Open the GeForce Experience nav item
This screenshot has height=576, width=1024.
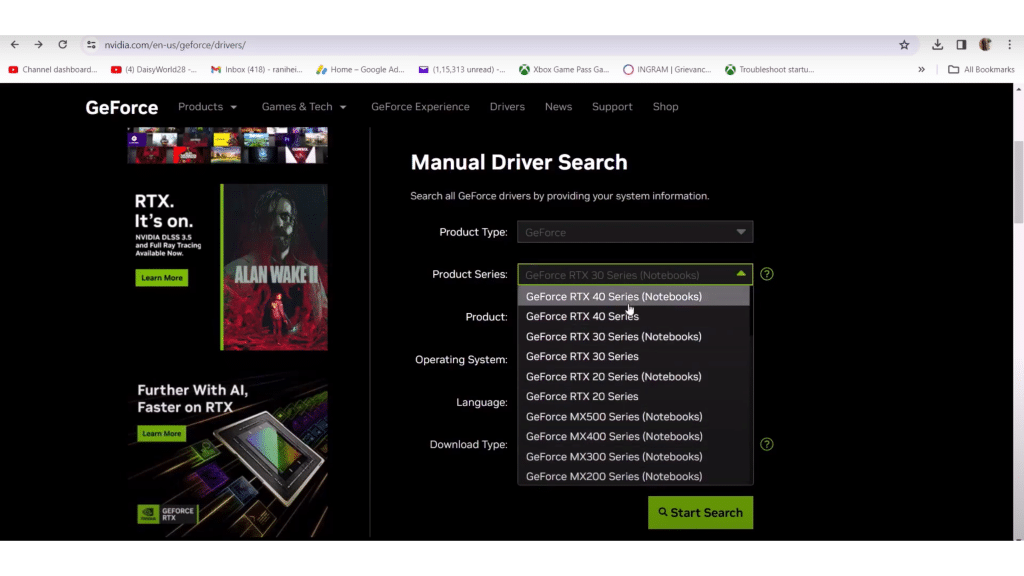tap(420, 106)
